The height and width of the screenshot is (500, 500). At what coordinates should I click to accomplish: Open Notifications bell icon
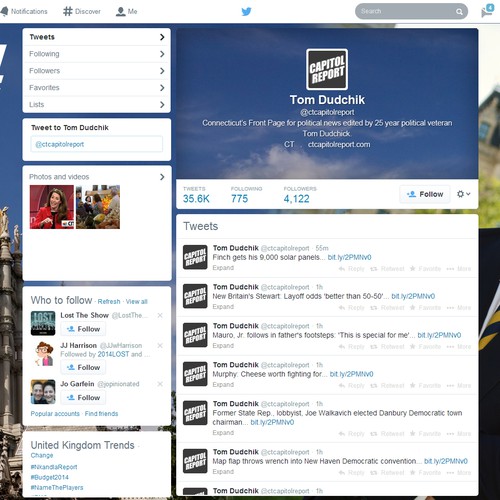point(4,11)
